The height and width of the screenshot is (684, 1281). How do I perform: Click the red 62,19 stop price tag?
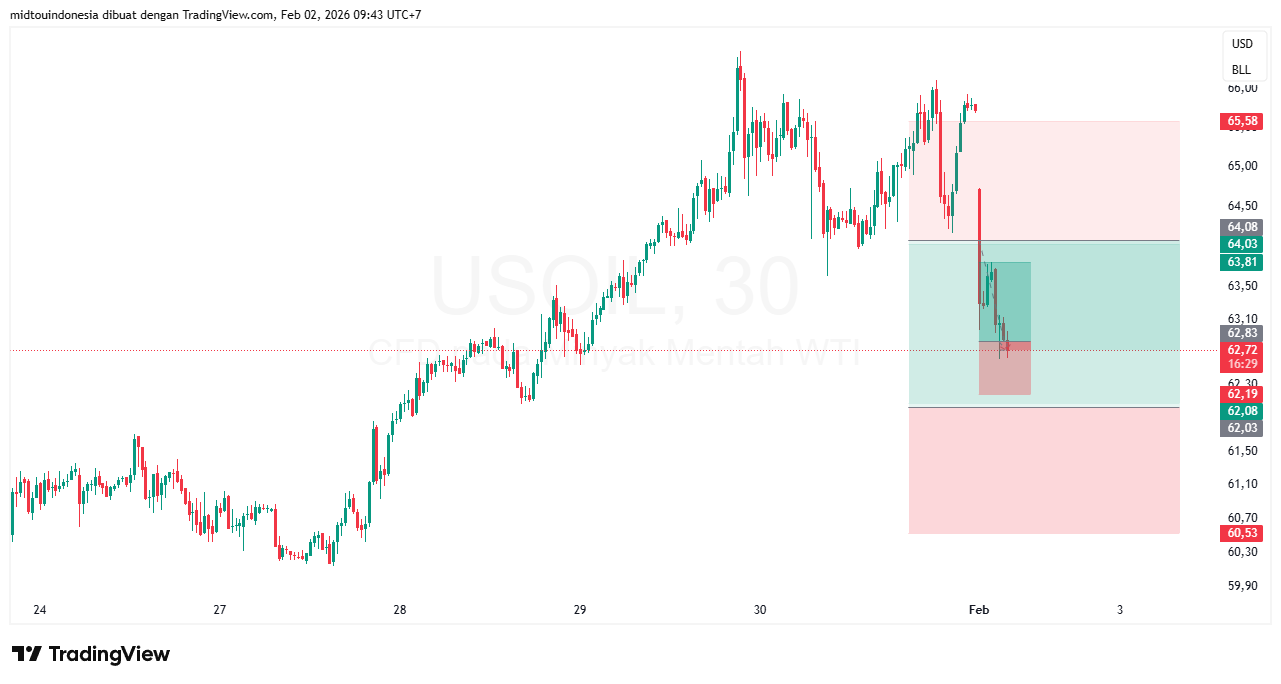pyautogui.click(x=1241, y=394)
